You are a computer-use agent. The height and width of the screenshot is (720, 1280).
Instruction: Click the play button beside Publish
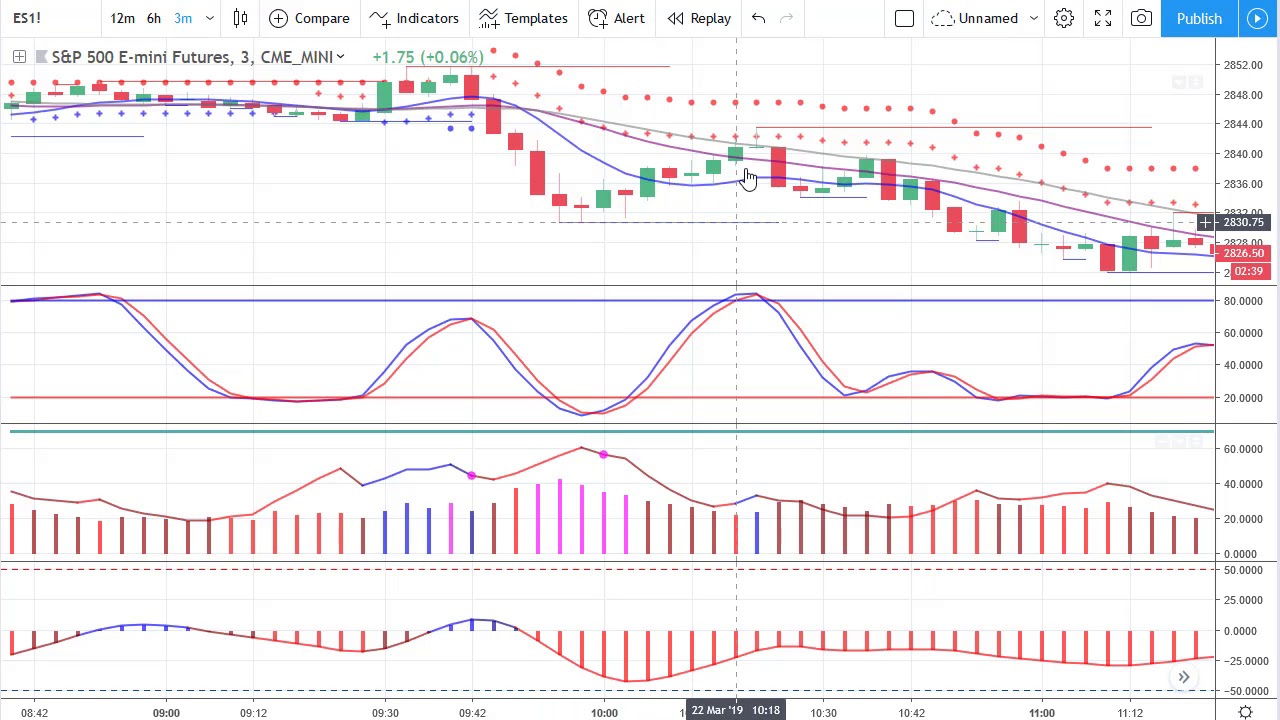pyautogui.click(x=1258, y=18)
